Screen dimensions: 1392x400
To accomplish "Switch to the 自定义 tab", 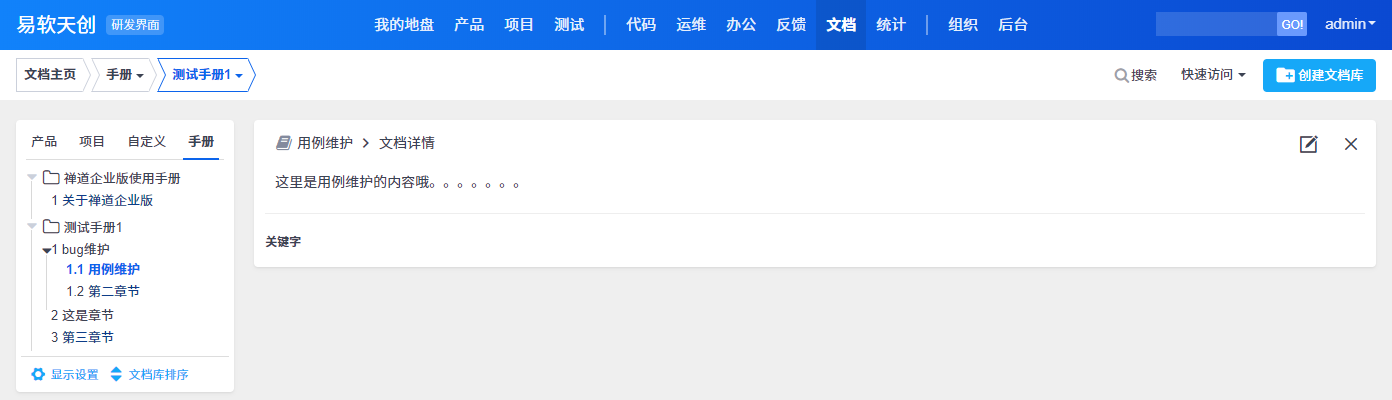I will (147, 142).
